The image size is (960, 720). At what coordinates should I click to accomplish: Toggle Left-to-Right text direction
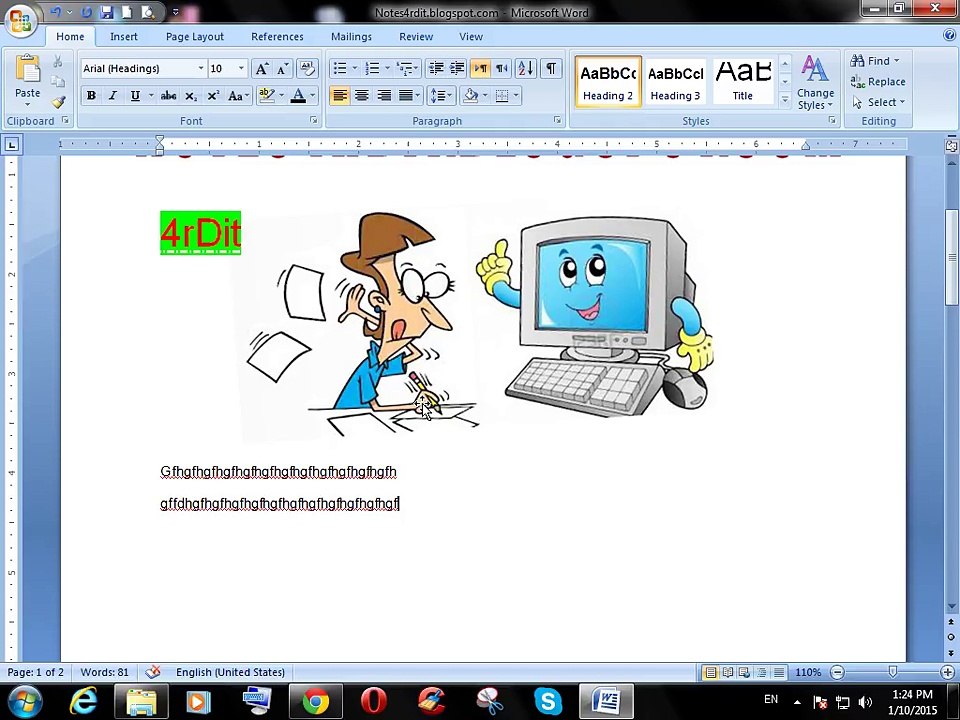[480, 68]
